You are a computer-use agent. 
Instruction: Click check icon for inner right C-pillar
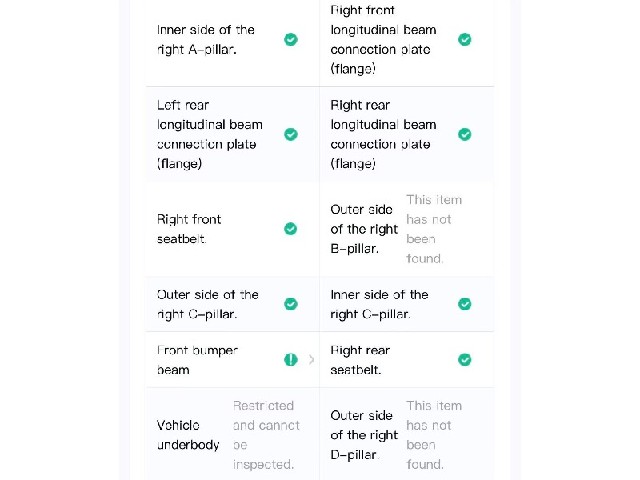[x=464, y=304]
